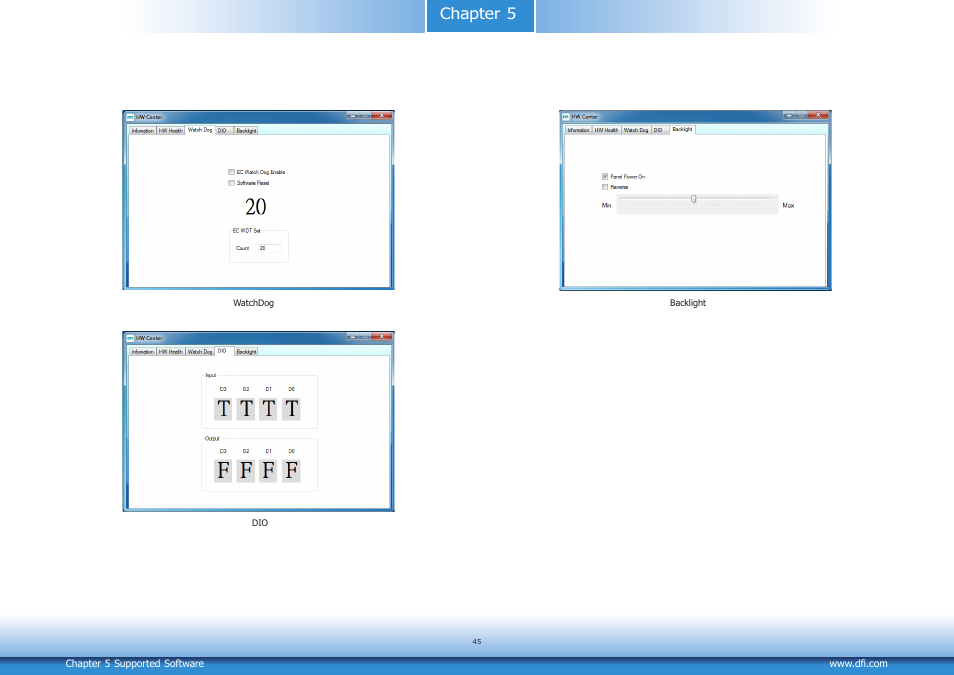This screenshot has height=675, width=954.
Task: Select Watch Dog tab in the WatchDog window
Action: pos(200,130)
